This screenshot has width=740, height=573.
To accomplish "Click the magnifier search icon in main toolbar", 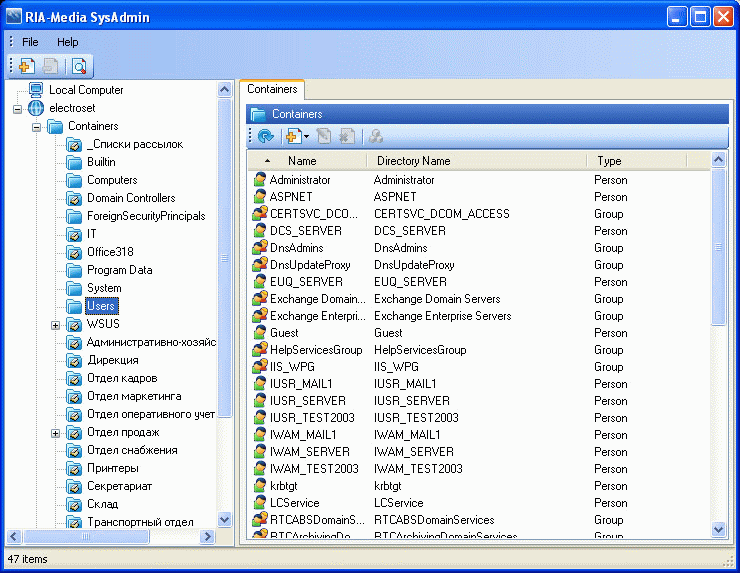I will pos(79,66).
